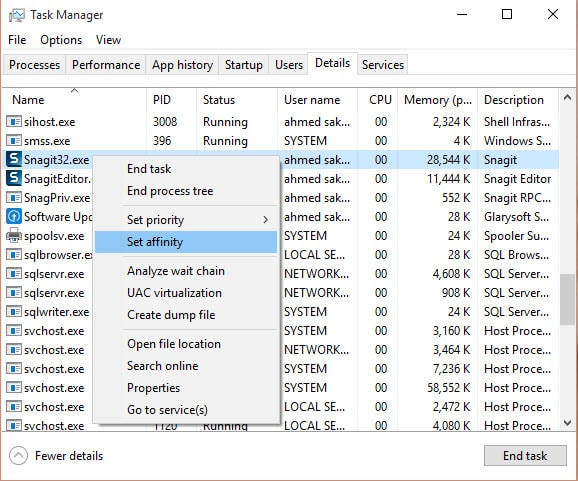Click the smss.exe process icon
578x481 pixels.
(x=14, y=140)
